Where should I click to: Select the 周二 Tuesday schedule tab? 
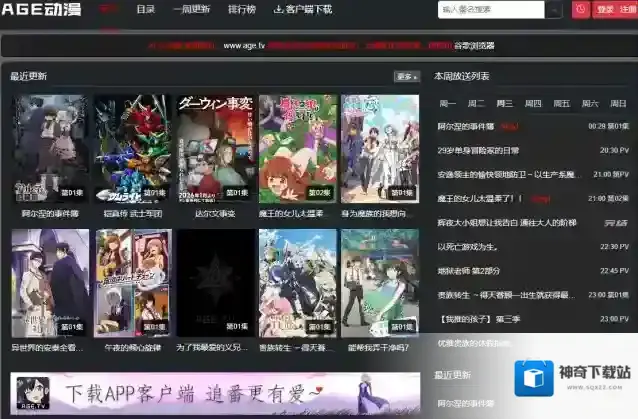(x=476, y=103)
